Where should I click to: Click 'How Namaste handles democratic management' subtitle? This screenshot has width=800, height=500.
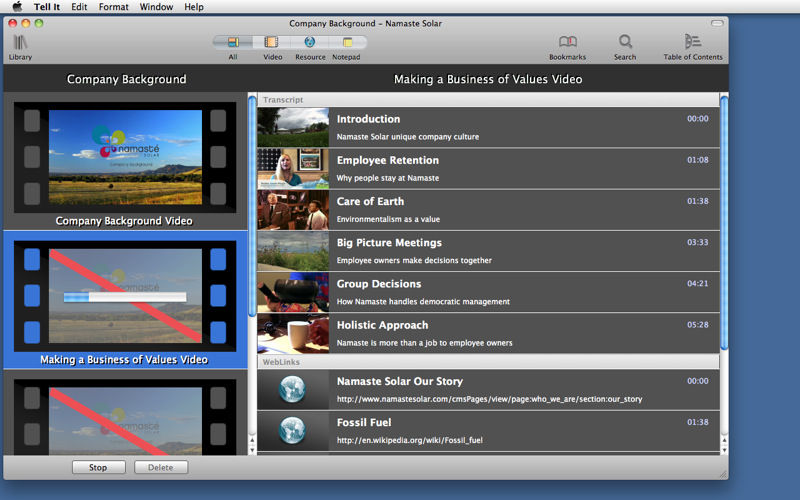pos(423,302)
